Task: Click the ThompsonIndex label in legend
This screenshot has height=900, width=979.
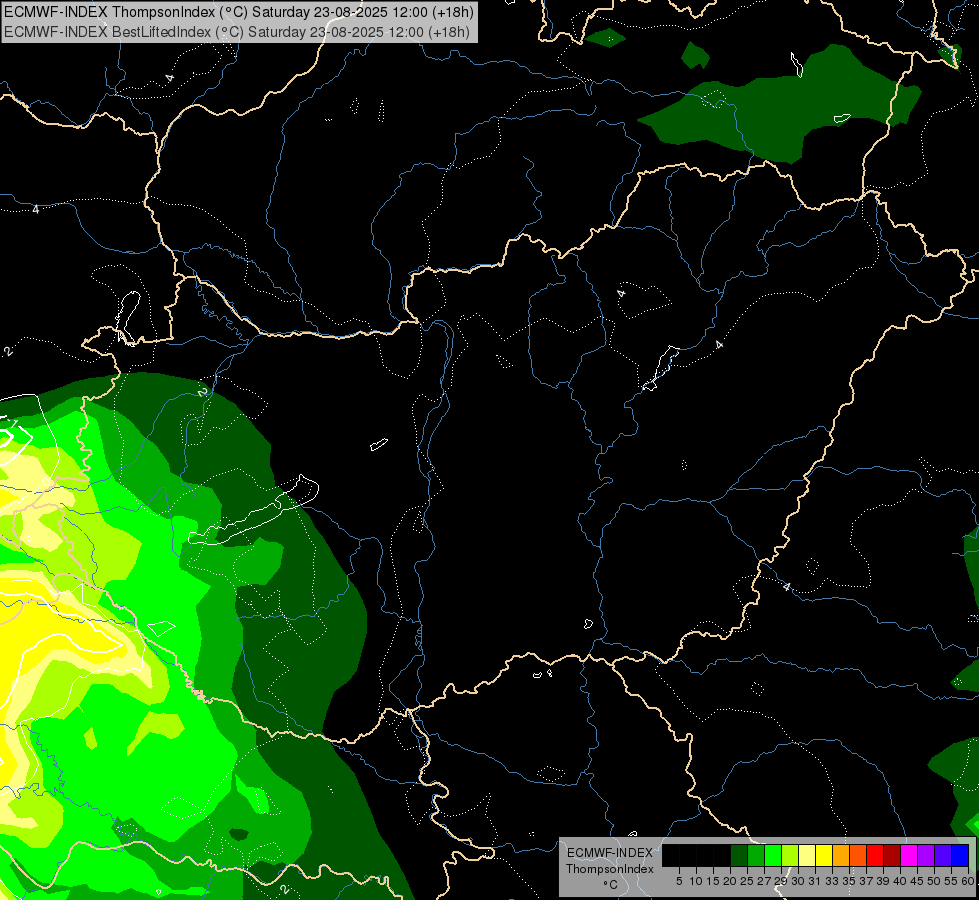Action: pos(610,869)
